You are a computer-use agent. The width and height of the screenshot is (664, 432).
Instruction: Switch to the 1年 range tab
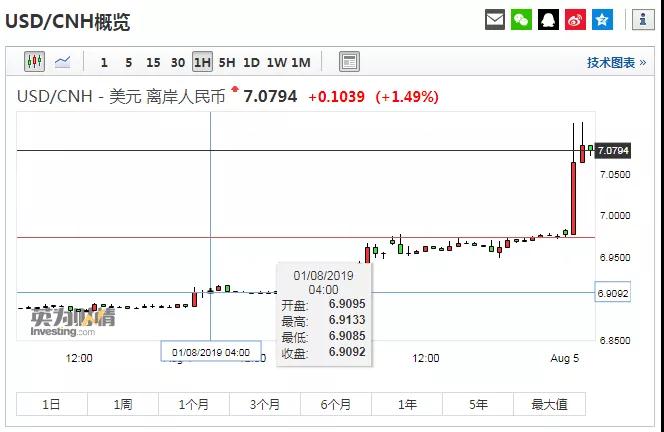pos(407,404)
